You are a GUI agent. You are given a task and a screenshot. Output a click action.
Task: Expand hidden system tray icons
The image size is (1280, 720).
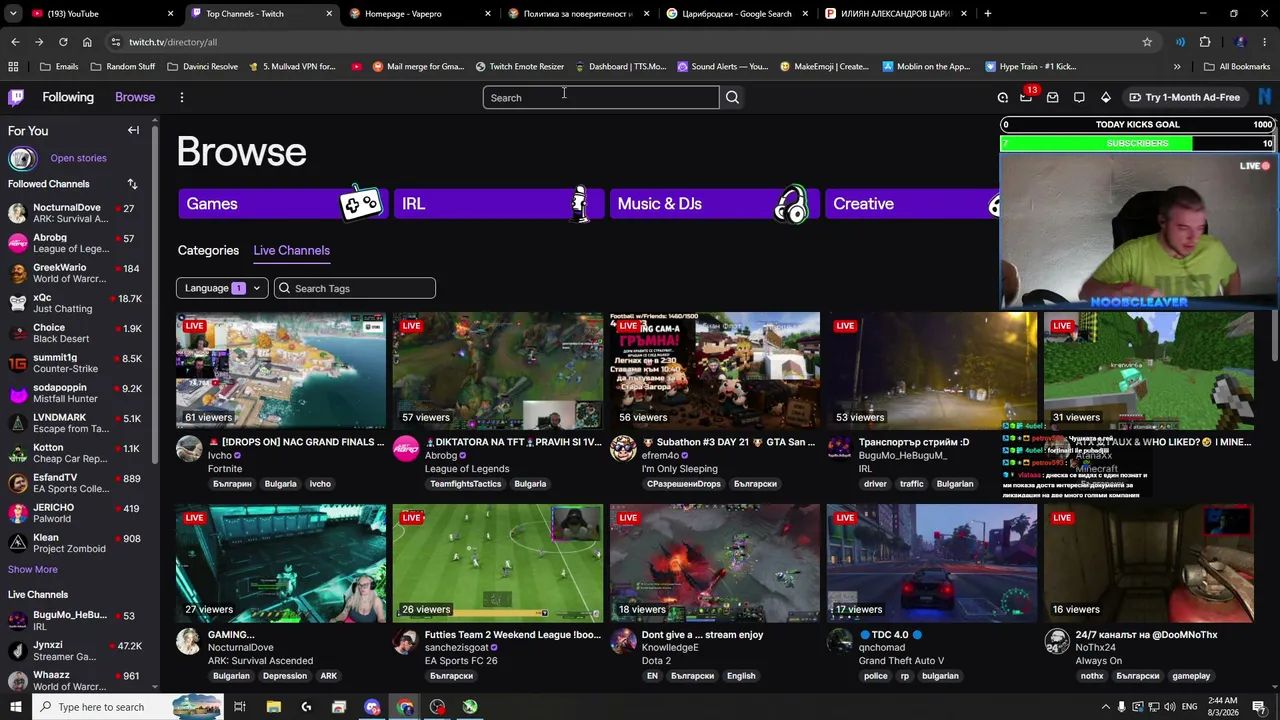(x=1105, y=707)
